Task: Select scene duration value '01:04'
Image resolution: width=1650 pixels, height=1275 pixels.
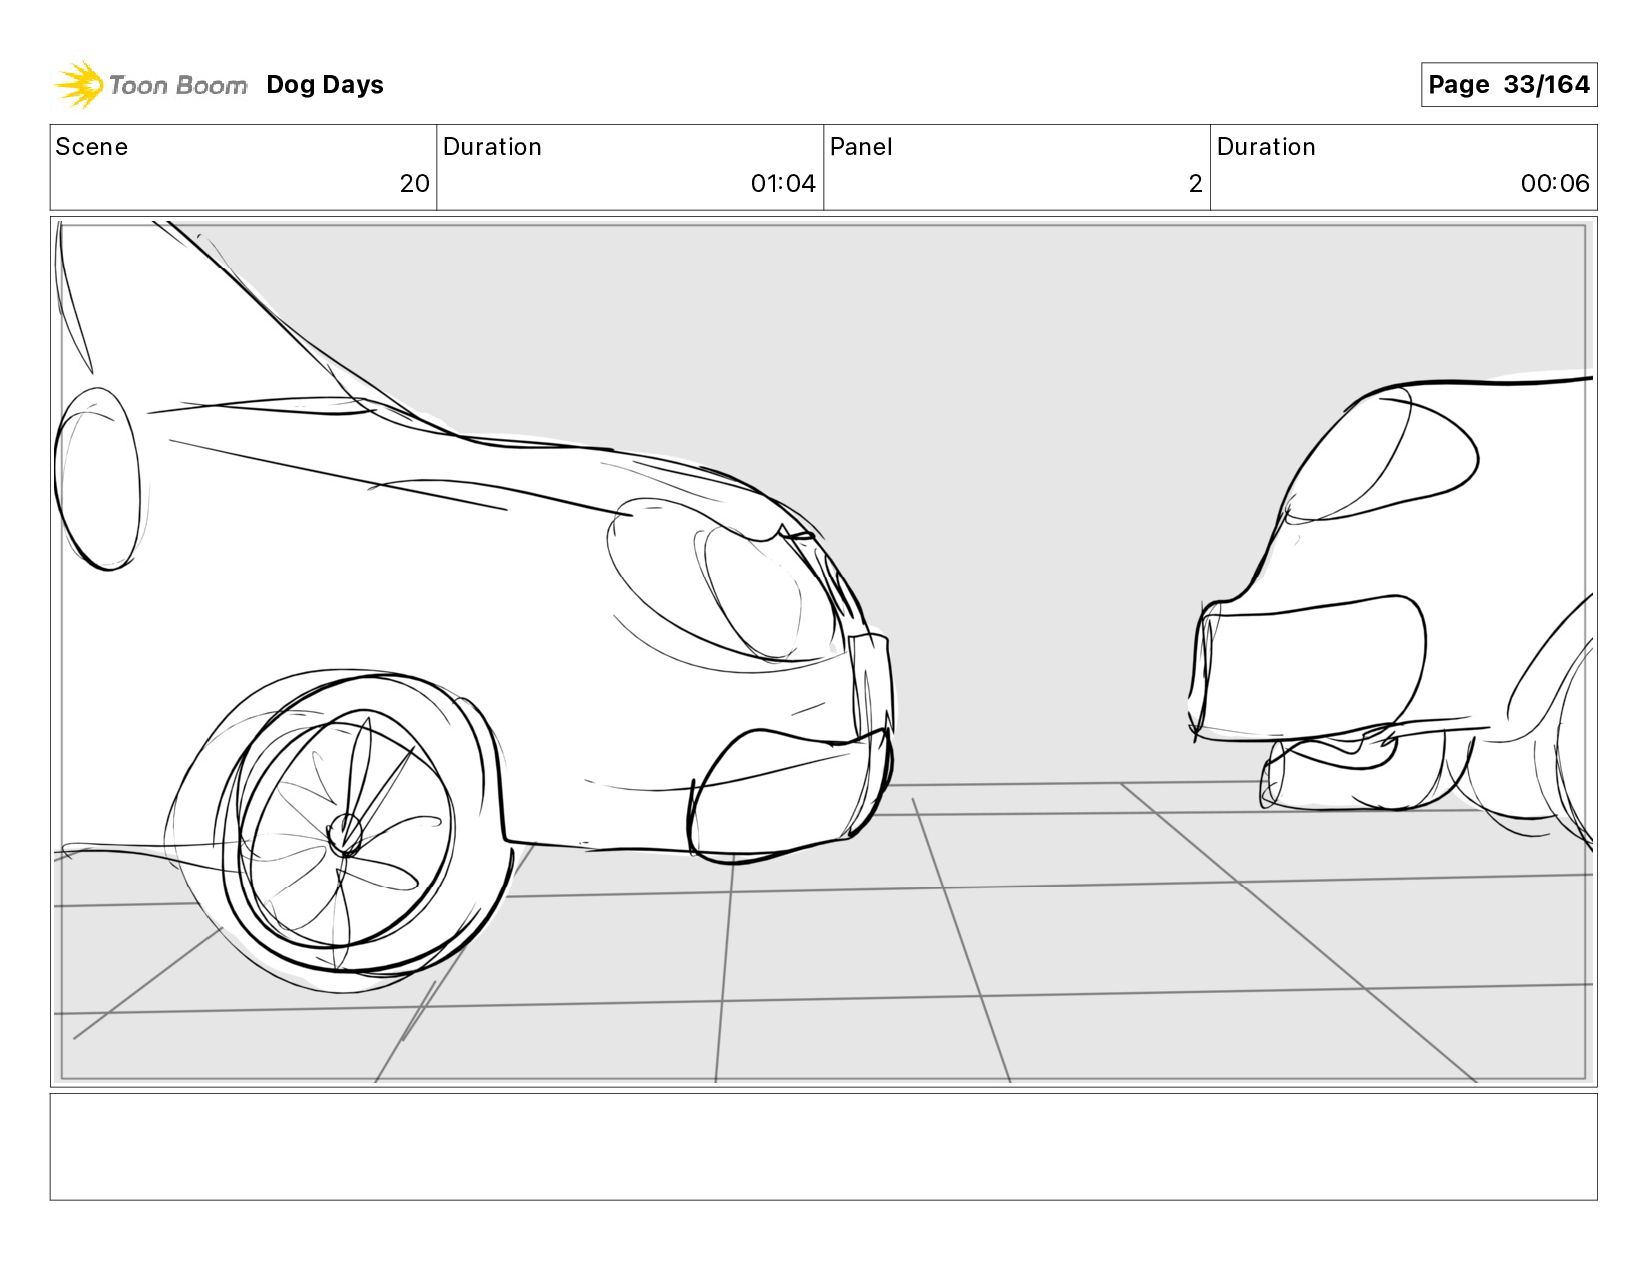Action: coord(783,184)
